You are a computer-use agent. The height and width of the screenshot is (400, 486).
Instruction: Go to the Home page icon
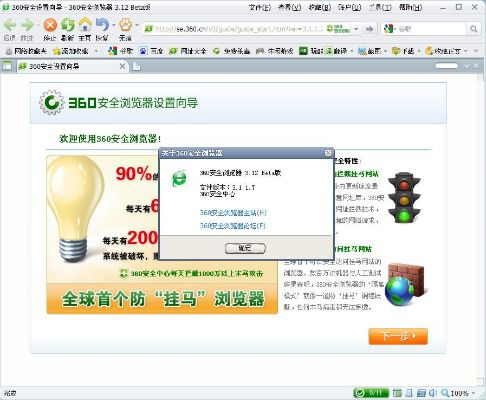(85, 24)
